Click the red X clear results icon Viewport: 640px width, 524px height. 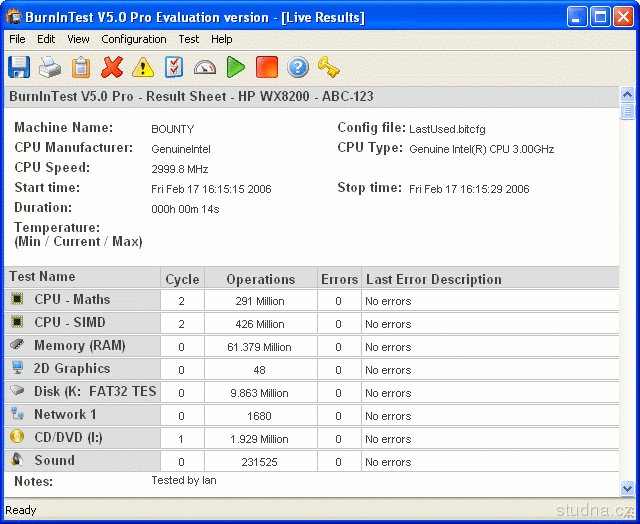tap(112, 67)
